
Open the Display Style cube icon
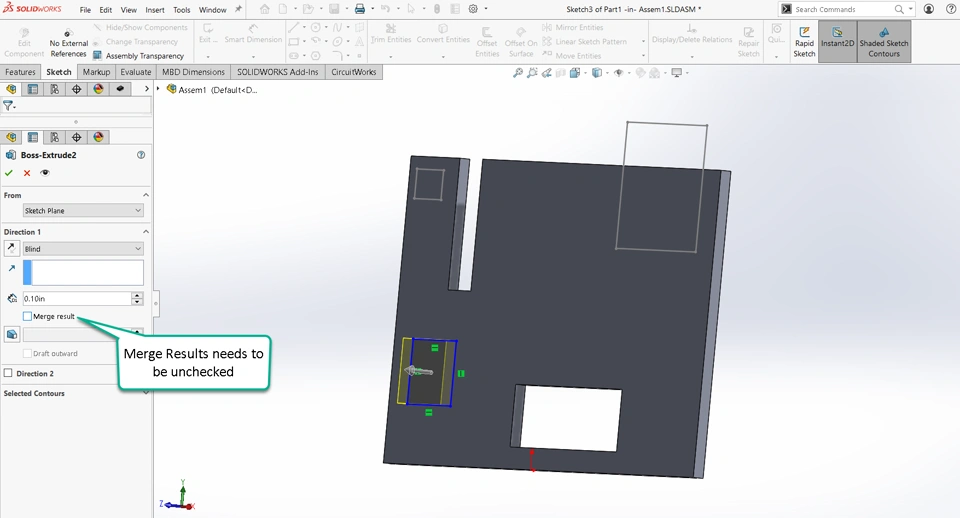click(x=596, y=73)
